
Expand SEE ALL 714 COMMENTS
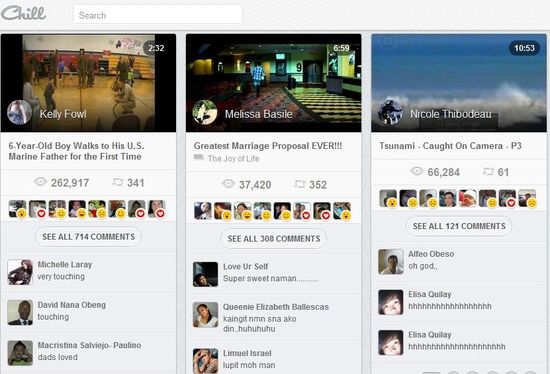(88, 237)
